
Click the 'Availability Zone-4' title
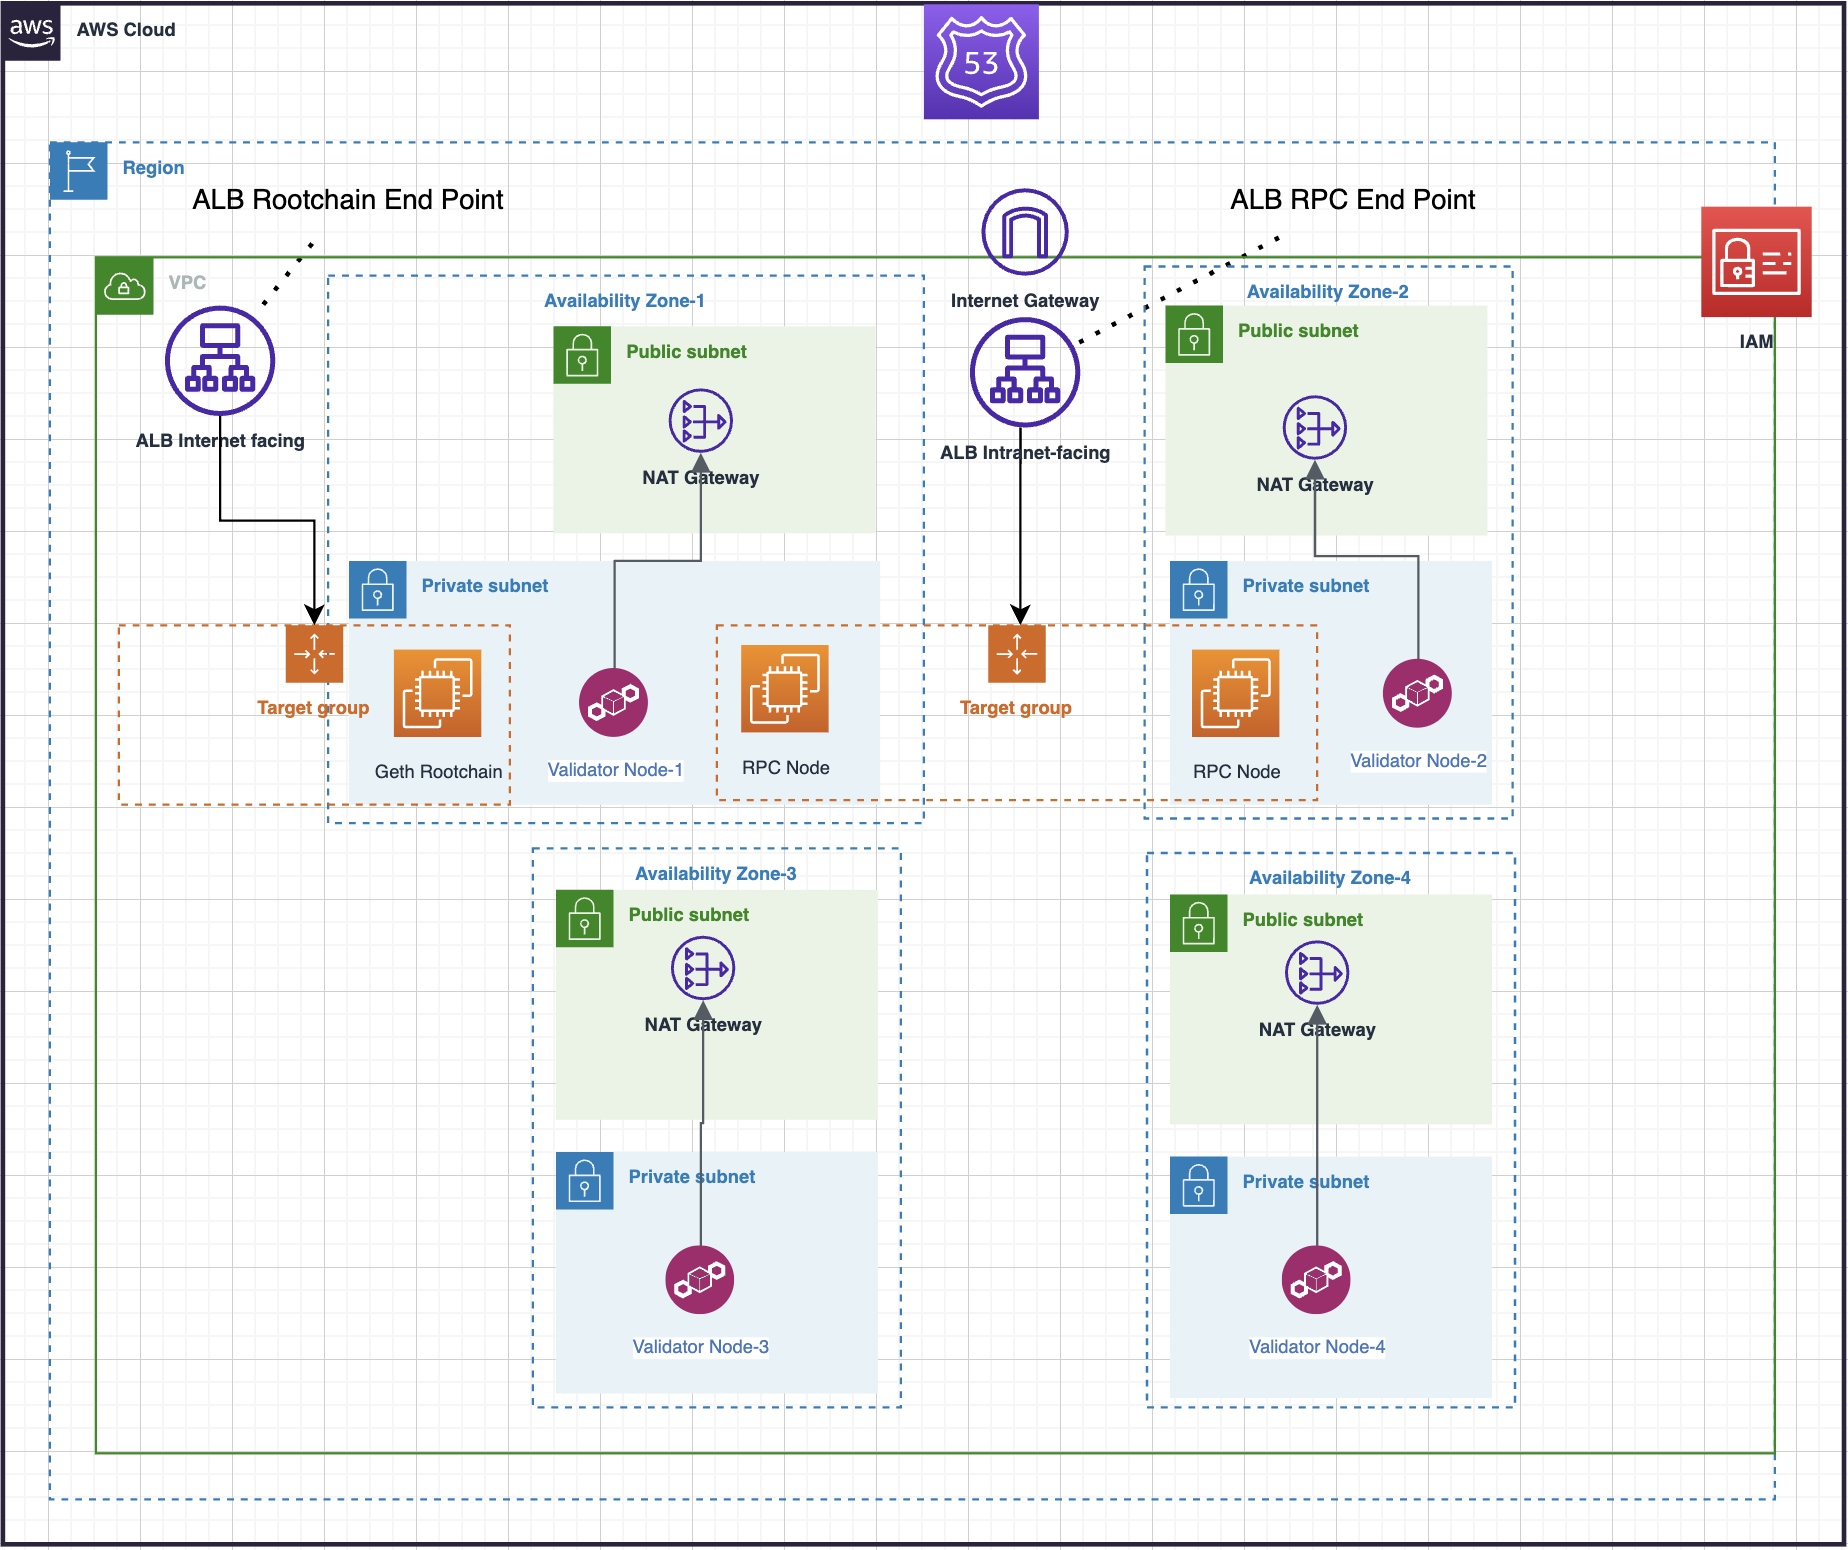[1330, 878]
